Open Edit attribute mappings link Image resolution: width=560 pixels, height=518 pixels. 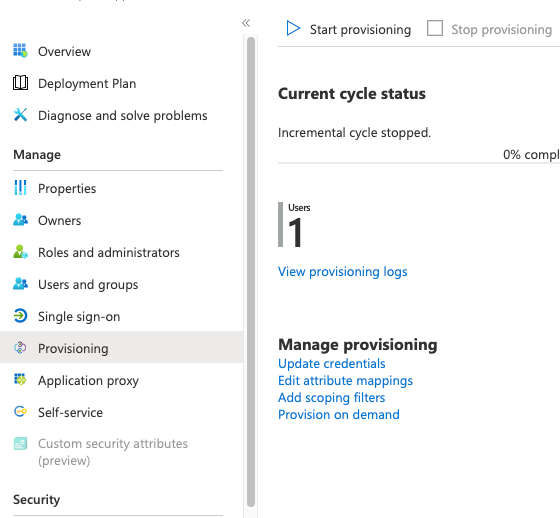click(x=345, y=380)
